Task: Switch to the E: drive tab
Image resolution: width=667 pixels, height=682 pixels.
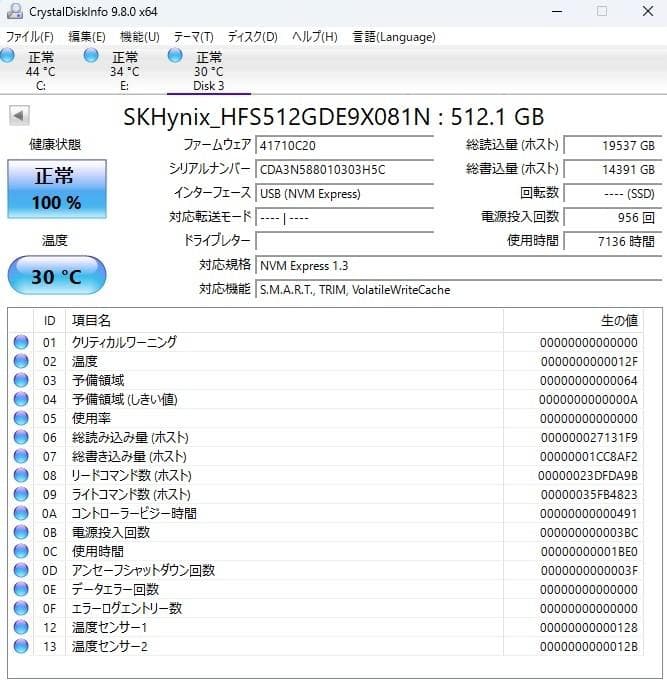Action: pyautogui.click(x=125, y=70)
